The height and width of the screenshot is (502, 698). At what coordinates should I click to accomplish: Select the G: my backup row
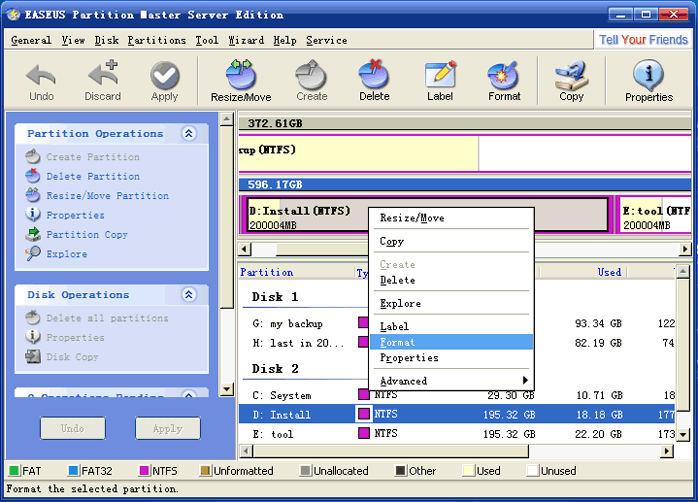coord(457,324)
